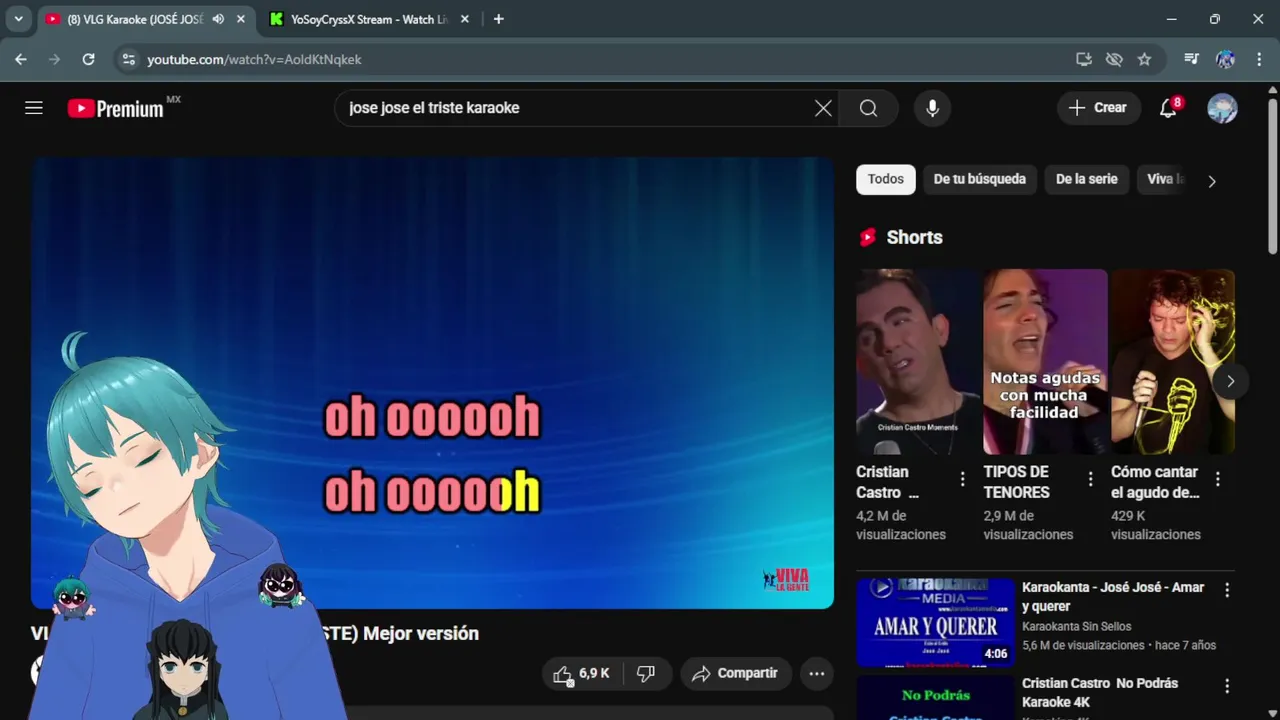Bookmark this page with star icon
Screen dimensions: 1280x720
tap(1144, 60)
